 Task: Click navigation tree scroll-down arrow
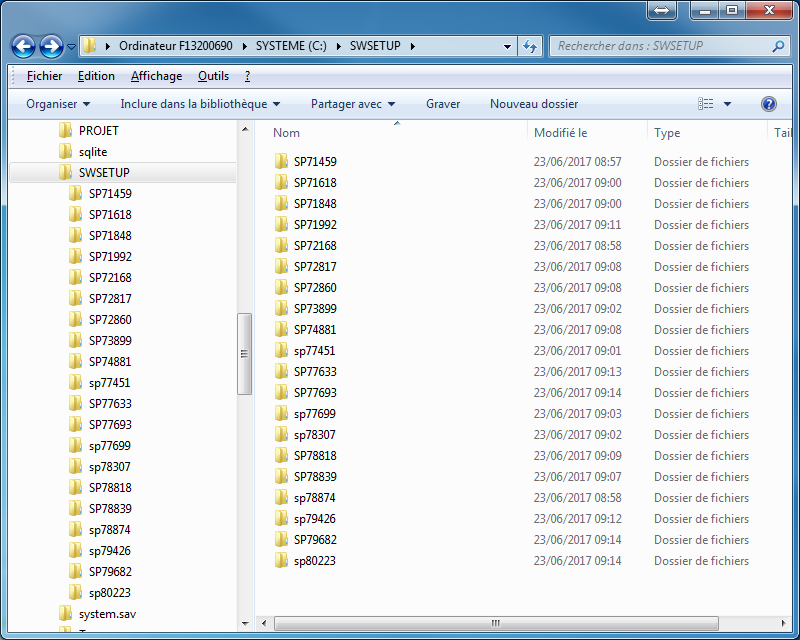[x=245, y=624]
